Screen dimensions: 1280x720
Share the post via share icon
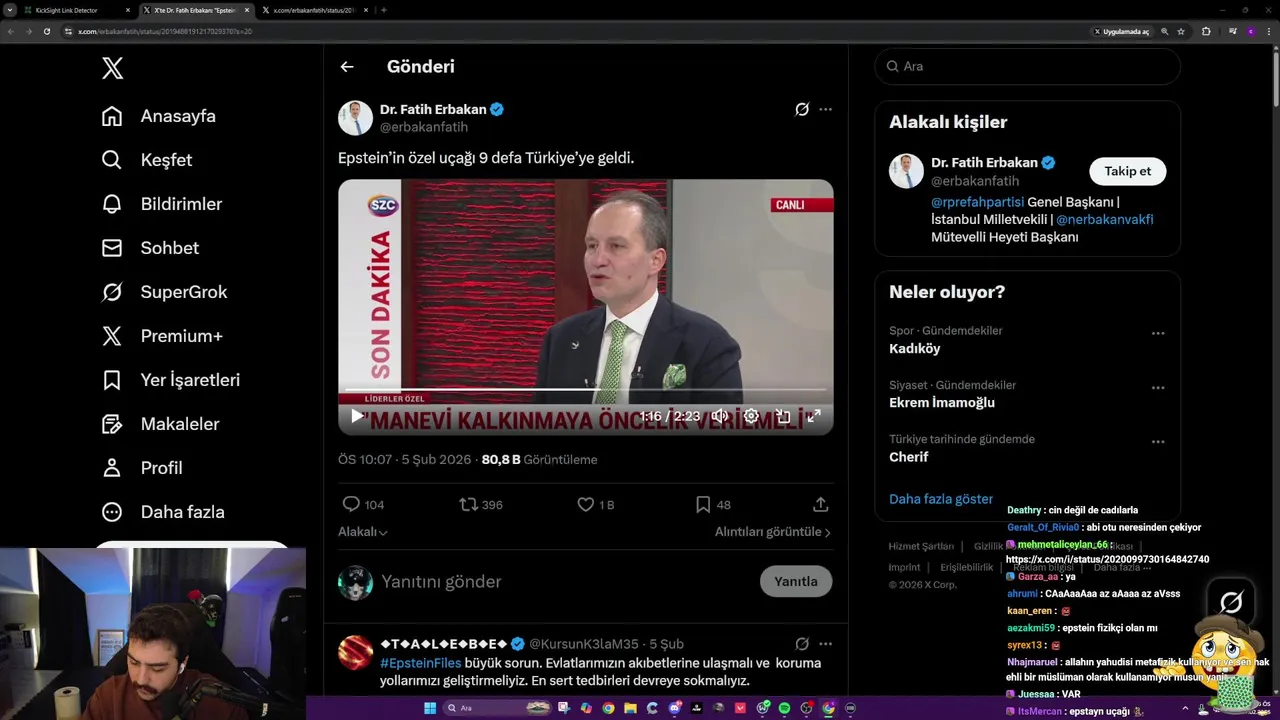(820, 505)
